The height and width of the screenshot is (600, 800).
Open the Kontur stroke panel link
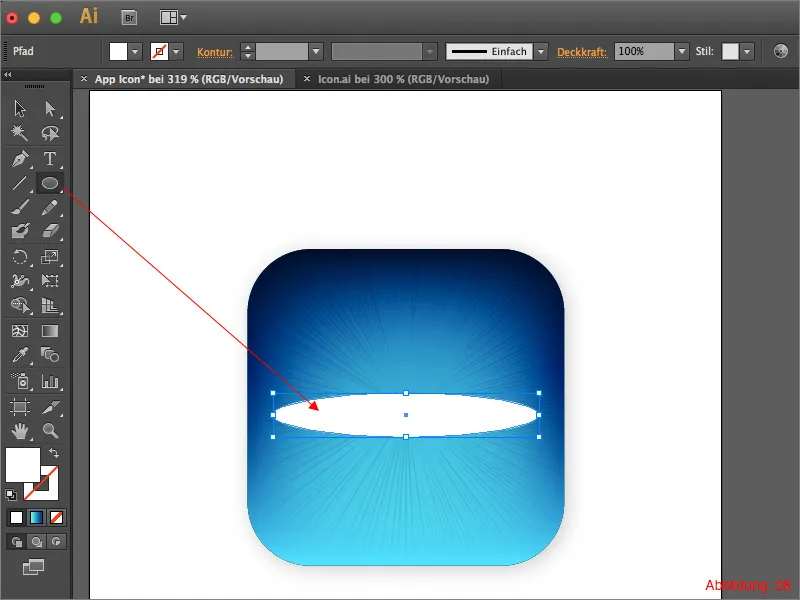click(x=215, y=52)
